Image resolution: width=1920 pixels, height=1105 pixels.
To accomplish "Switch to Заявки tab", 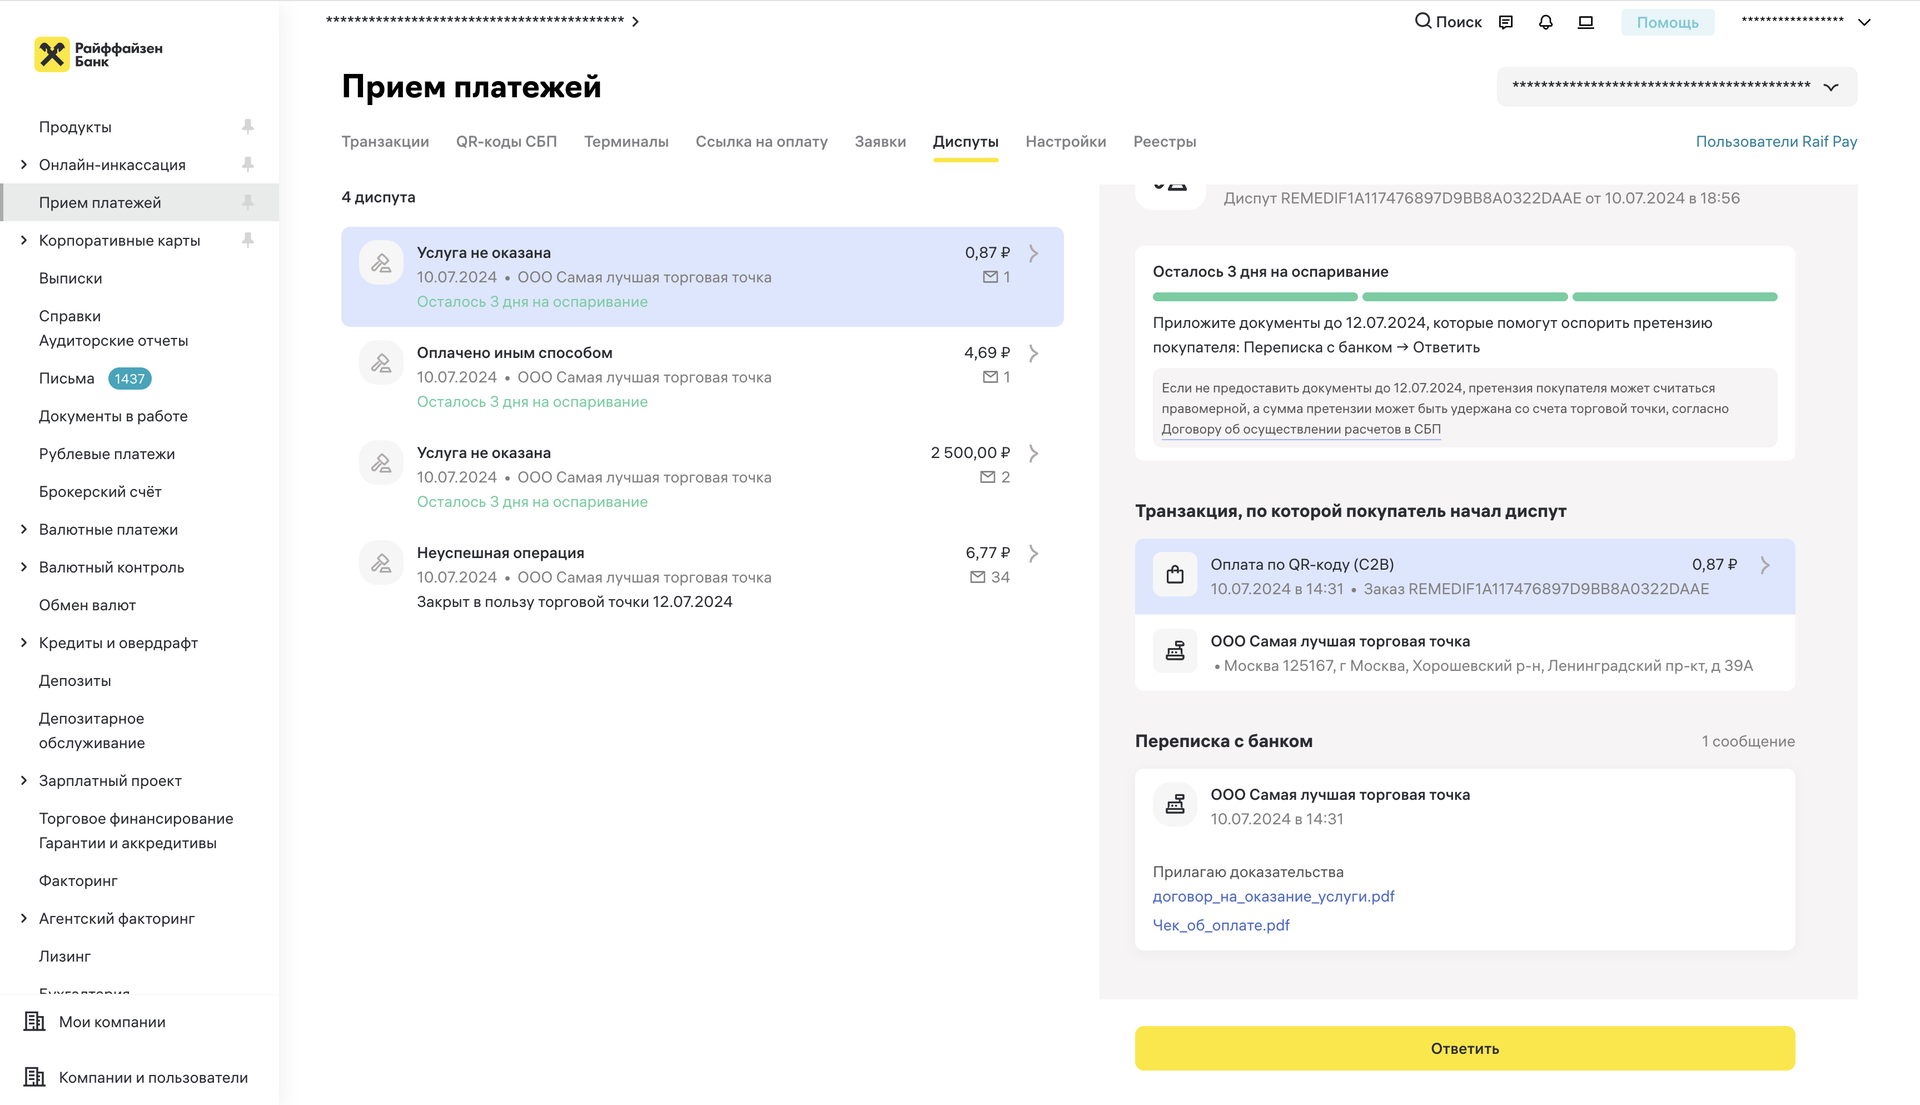I will click(x=880, y=141).
